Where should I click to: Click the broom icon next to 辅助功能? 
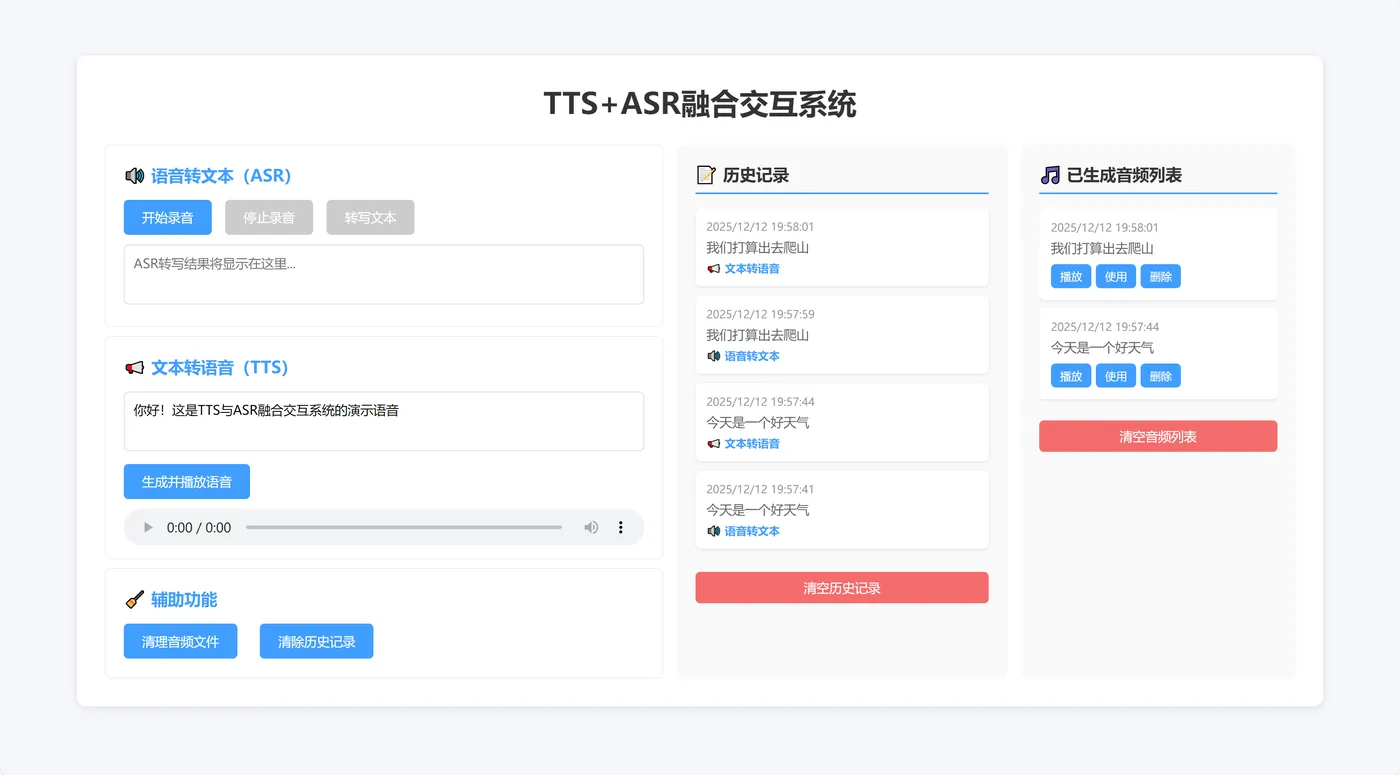click(x=132, y=600)
